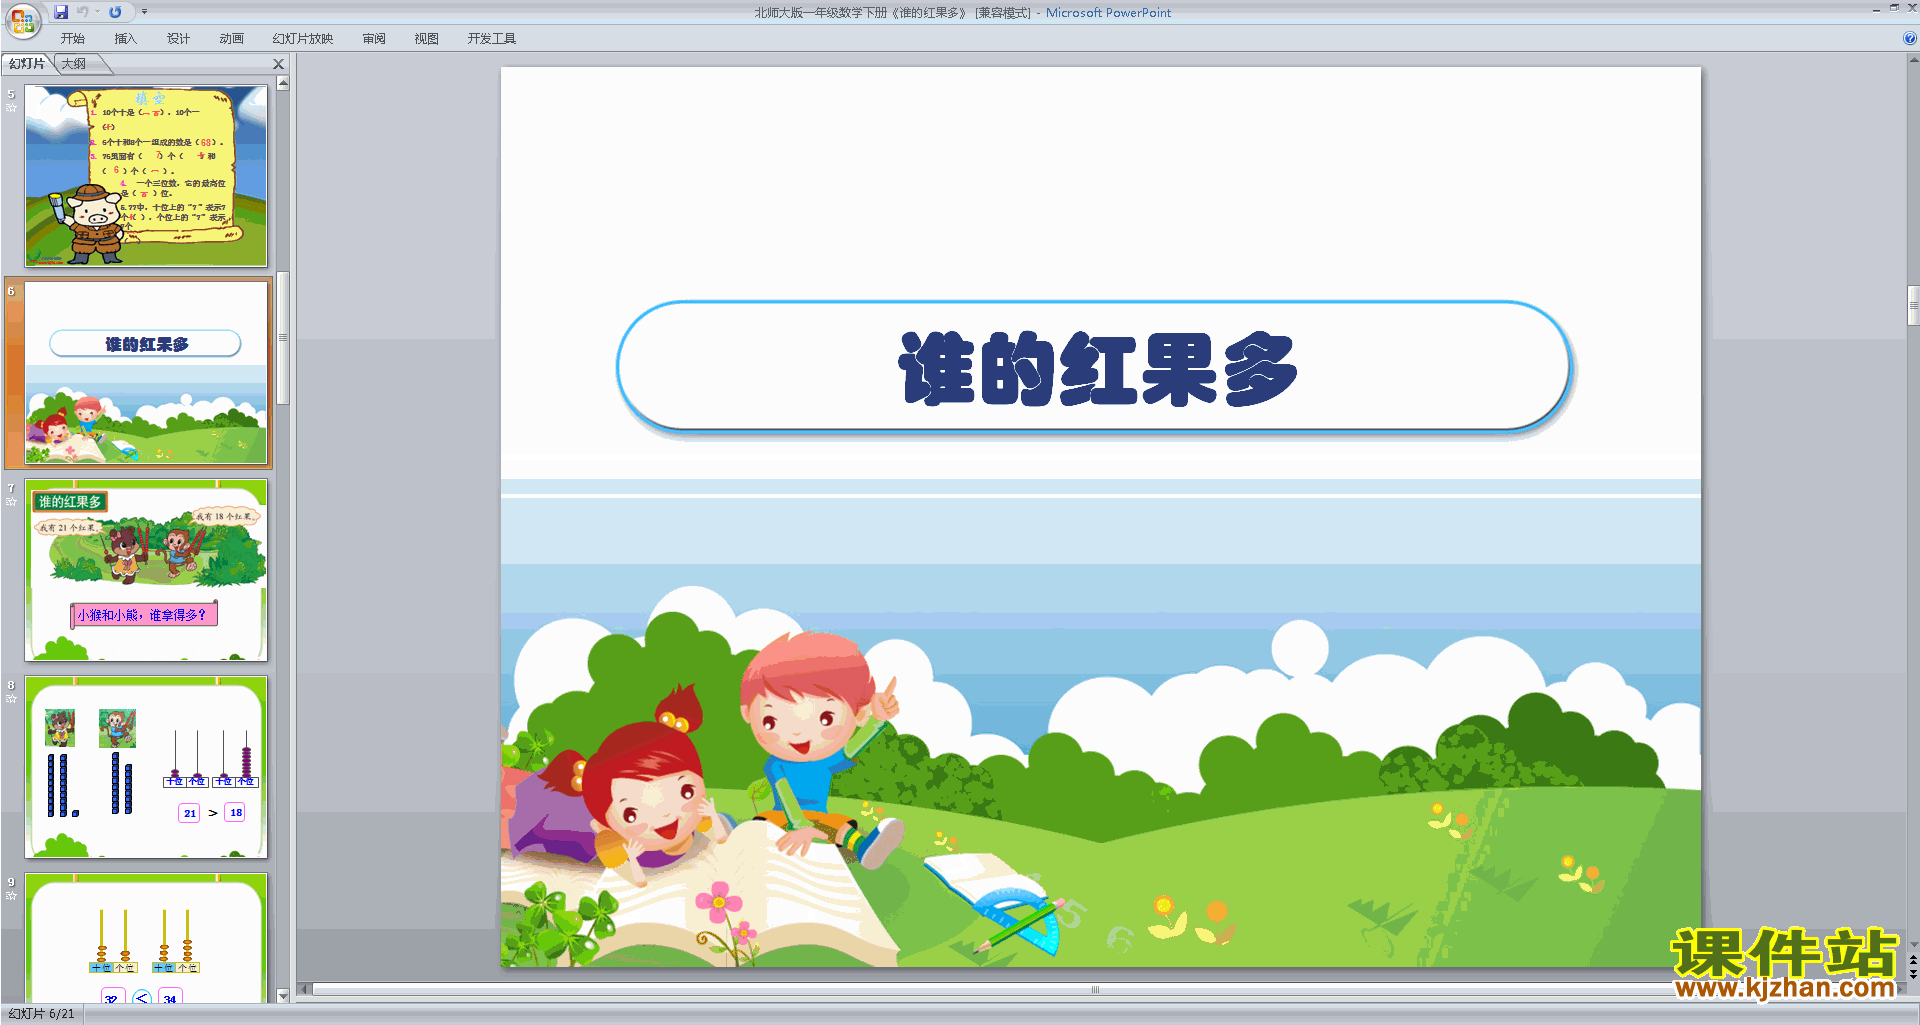Click the Redo/Repeat icon in quick access
The width and height of the screenshot is (1920, 1025).
[x=115, y=12]
